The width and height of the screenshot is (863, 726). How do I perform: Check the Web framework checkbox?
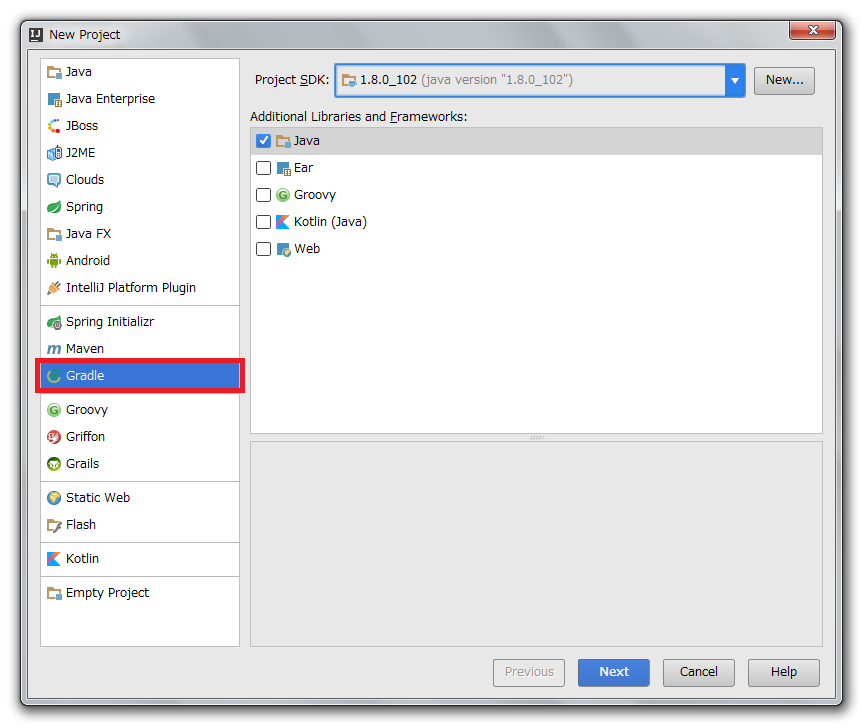[x=264, y=249]
